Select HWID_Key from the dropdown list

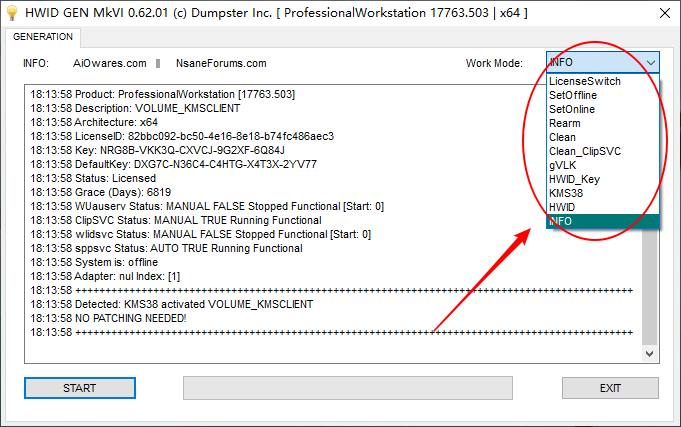(603, 179)
